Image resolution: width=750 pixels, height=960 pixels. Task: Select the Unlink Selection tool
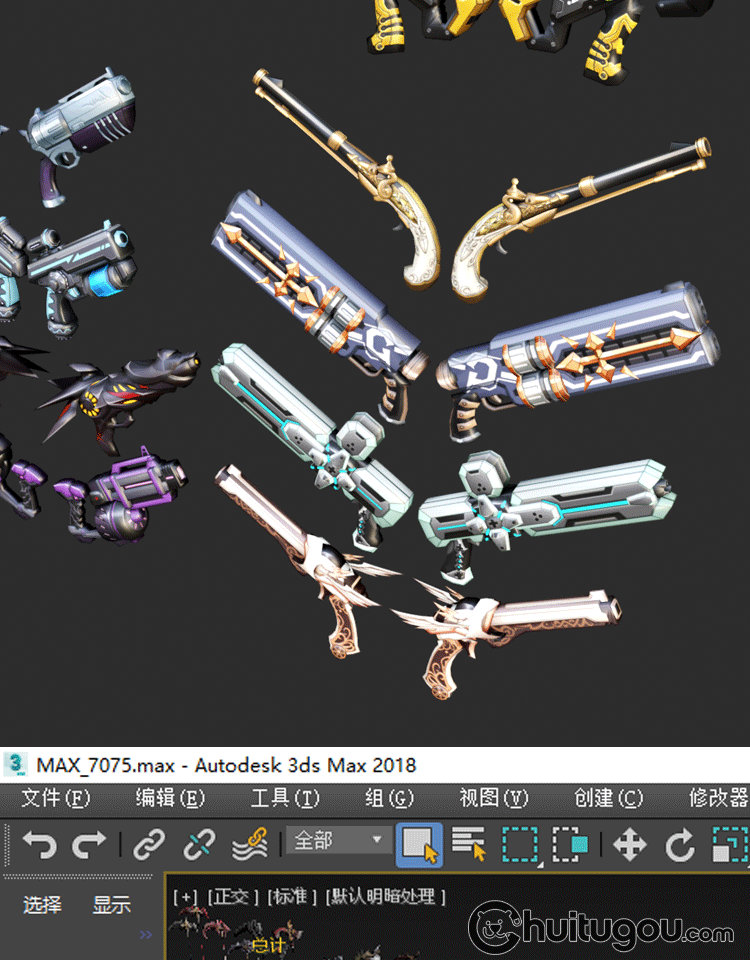[x=199, y=845]
